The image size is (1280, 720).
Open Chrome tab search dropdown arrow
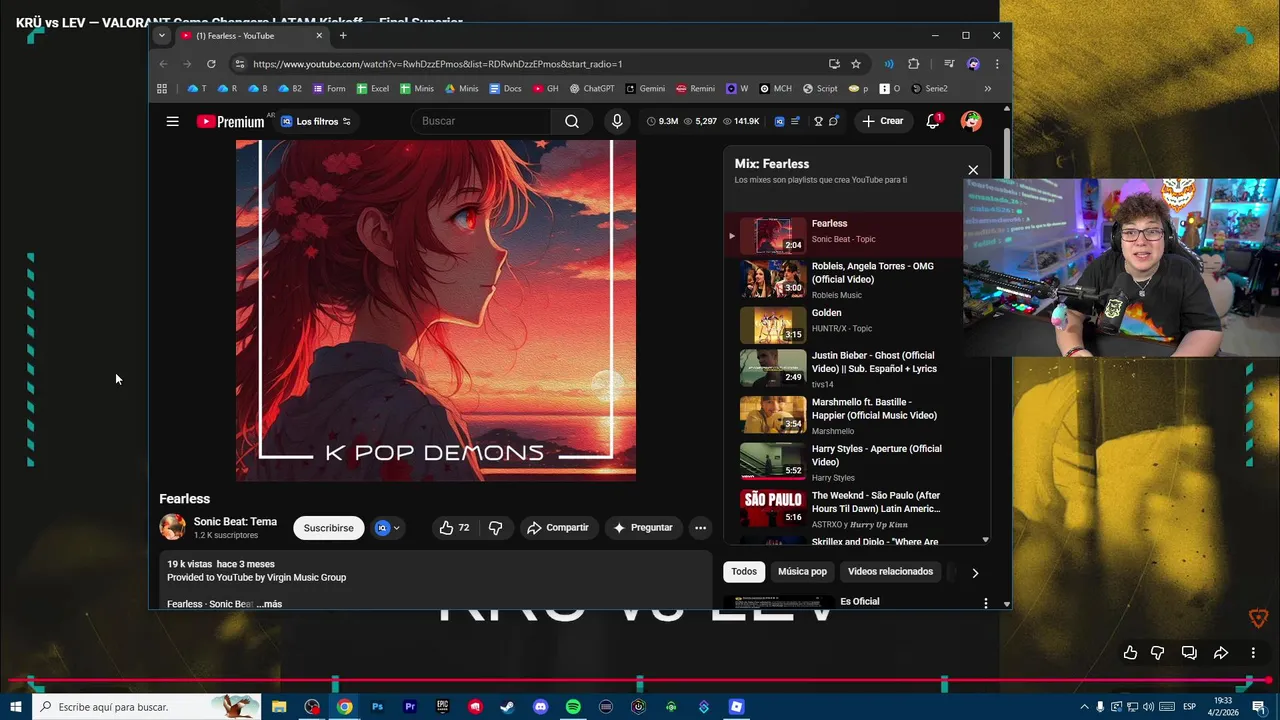(162, 35)
